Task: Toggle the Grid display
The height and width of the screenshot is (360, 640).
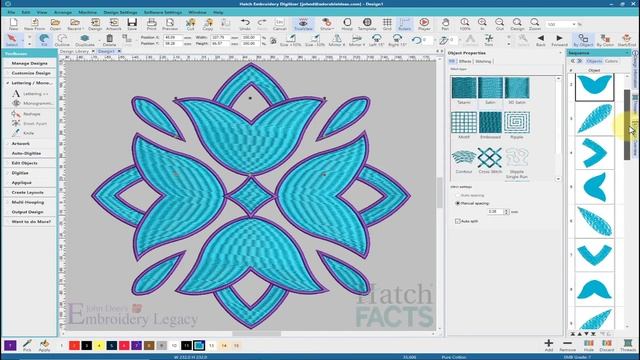Action: pos(387,24)
